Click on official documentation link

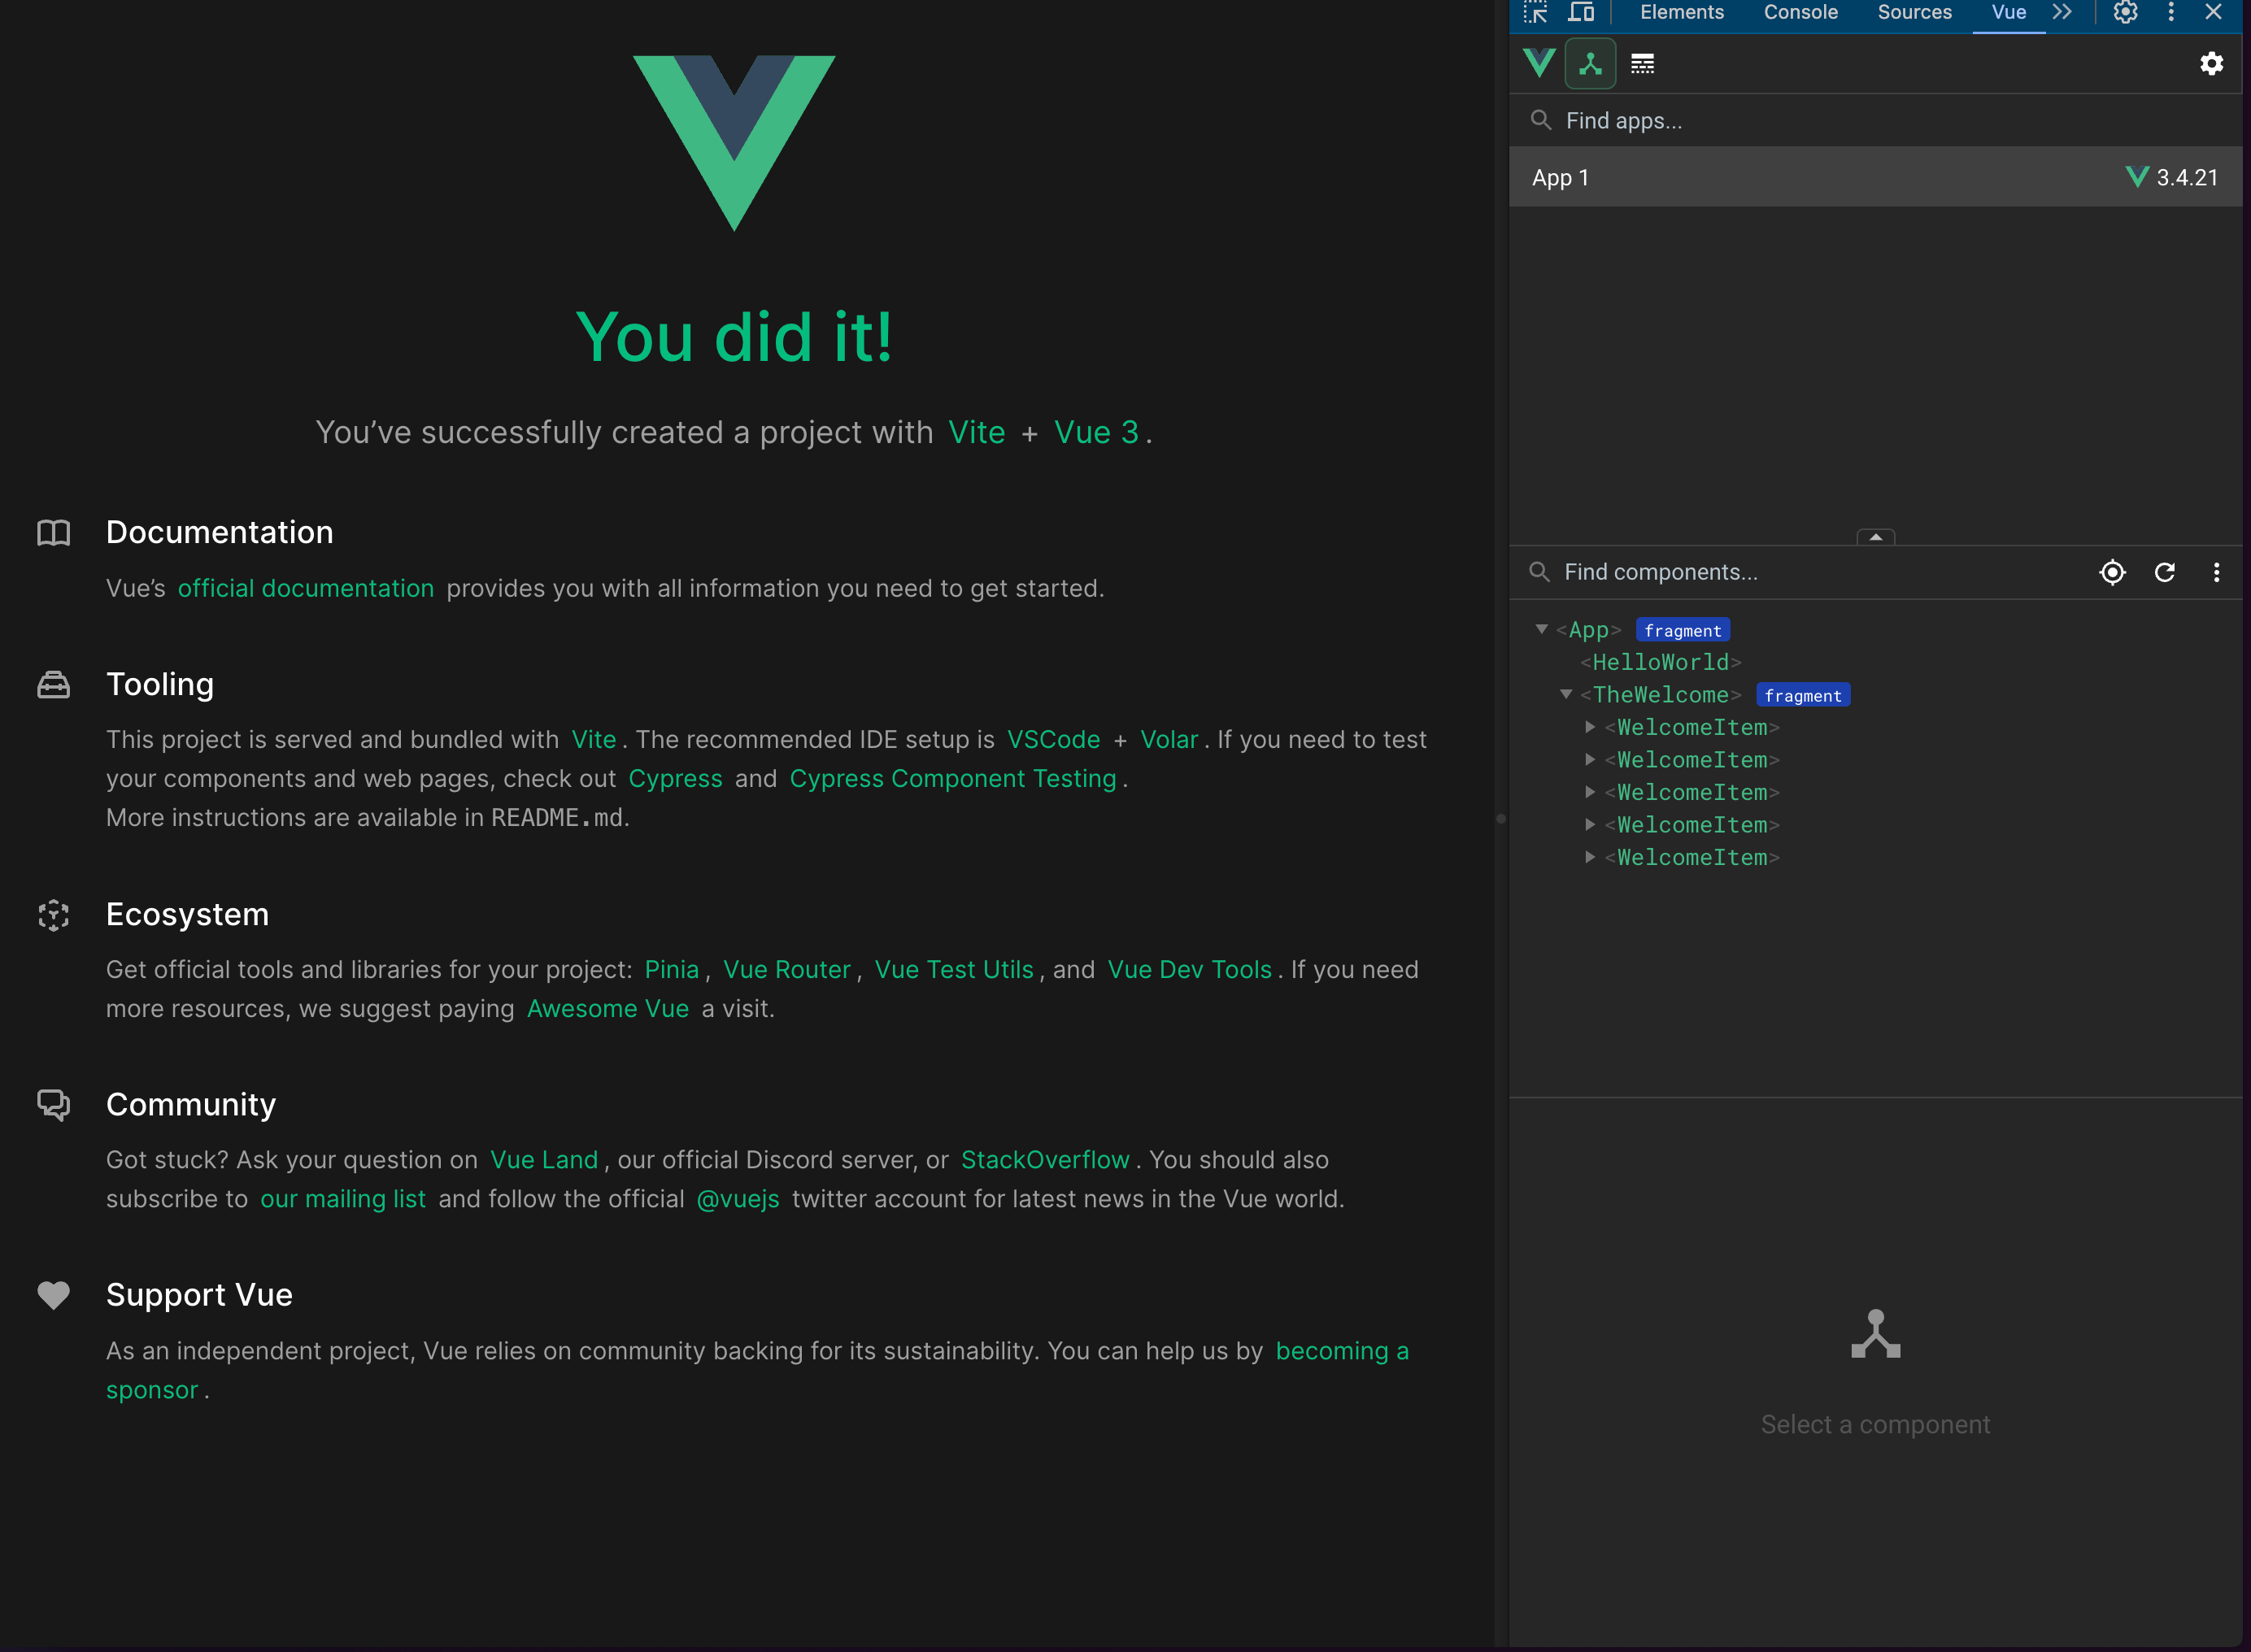(x=306, y=587)
